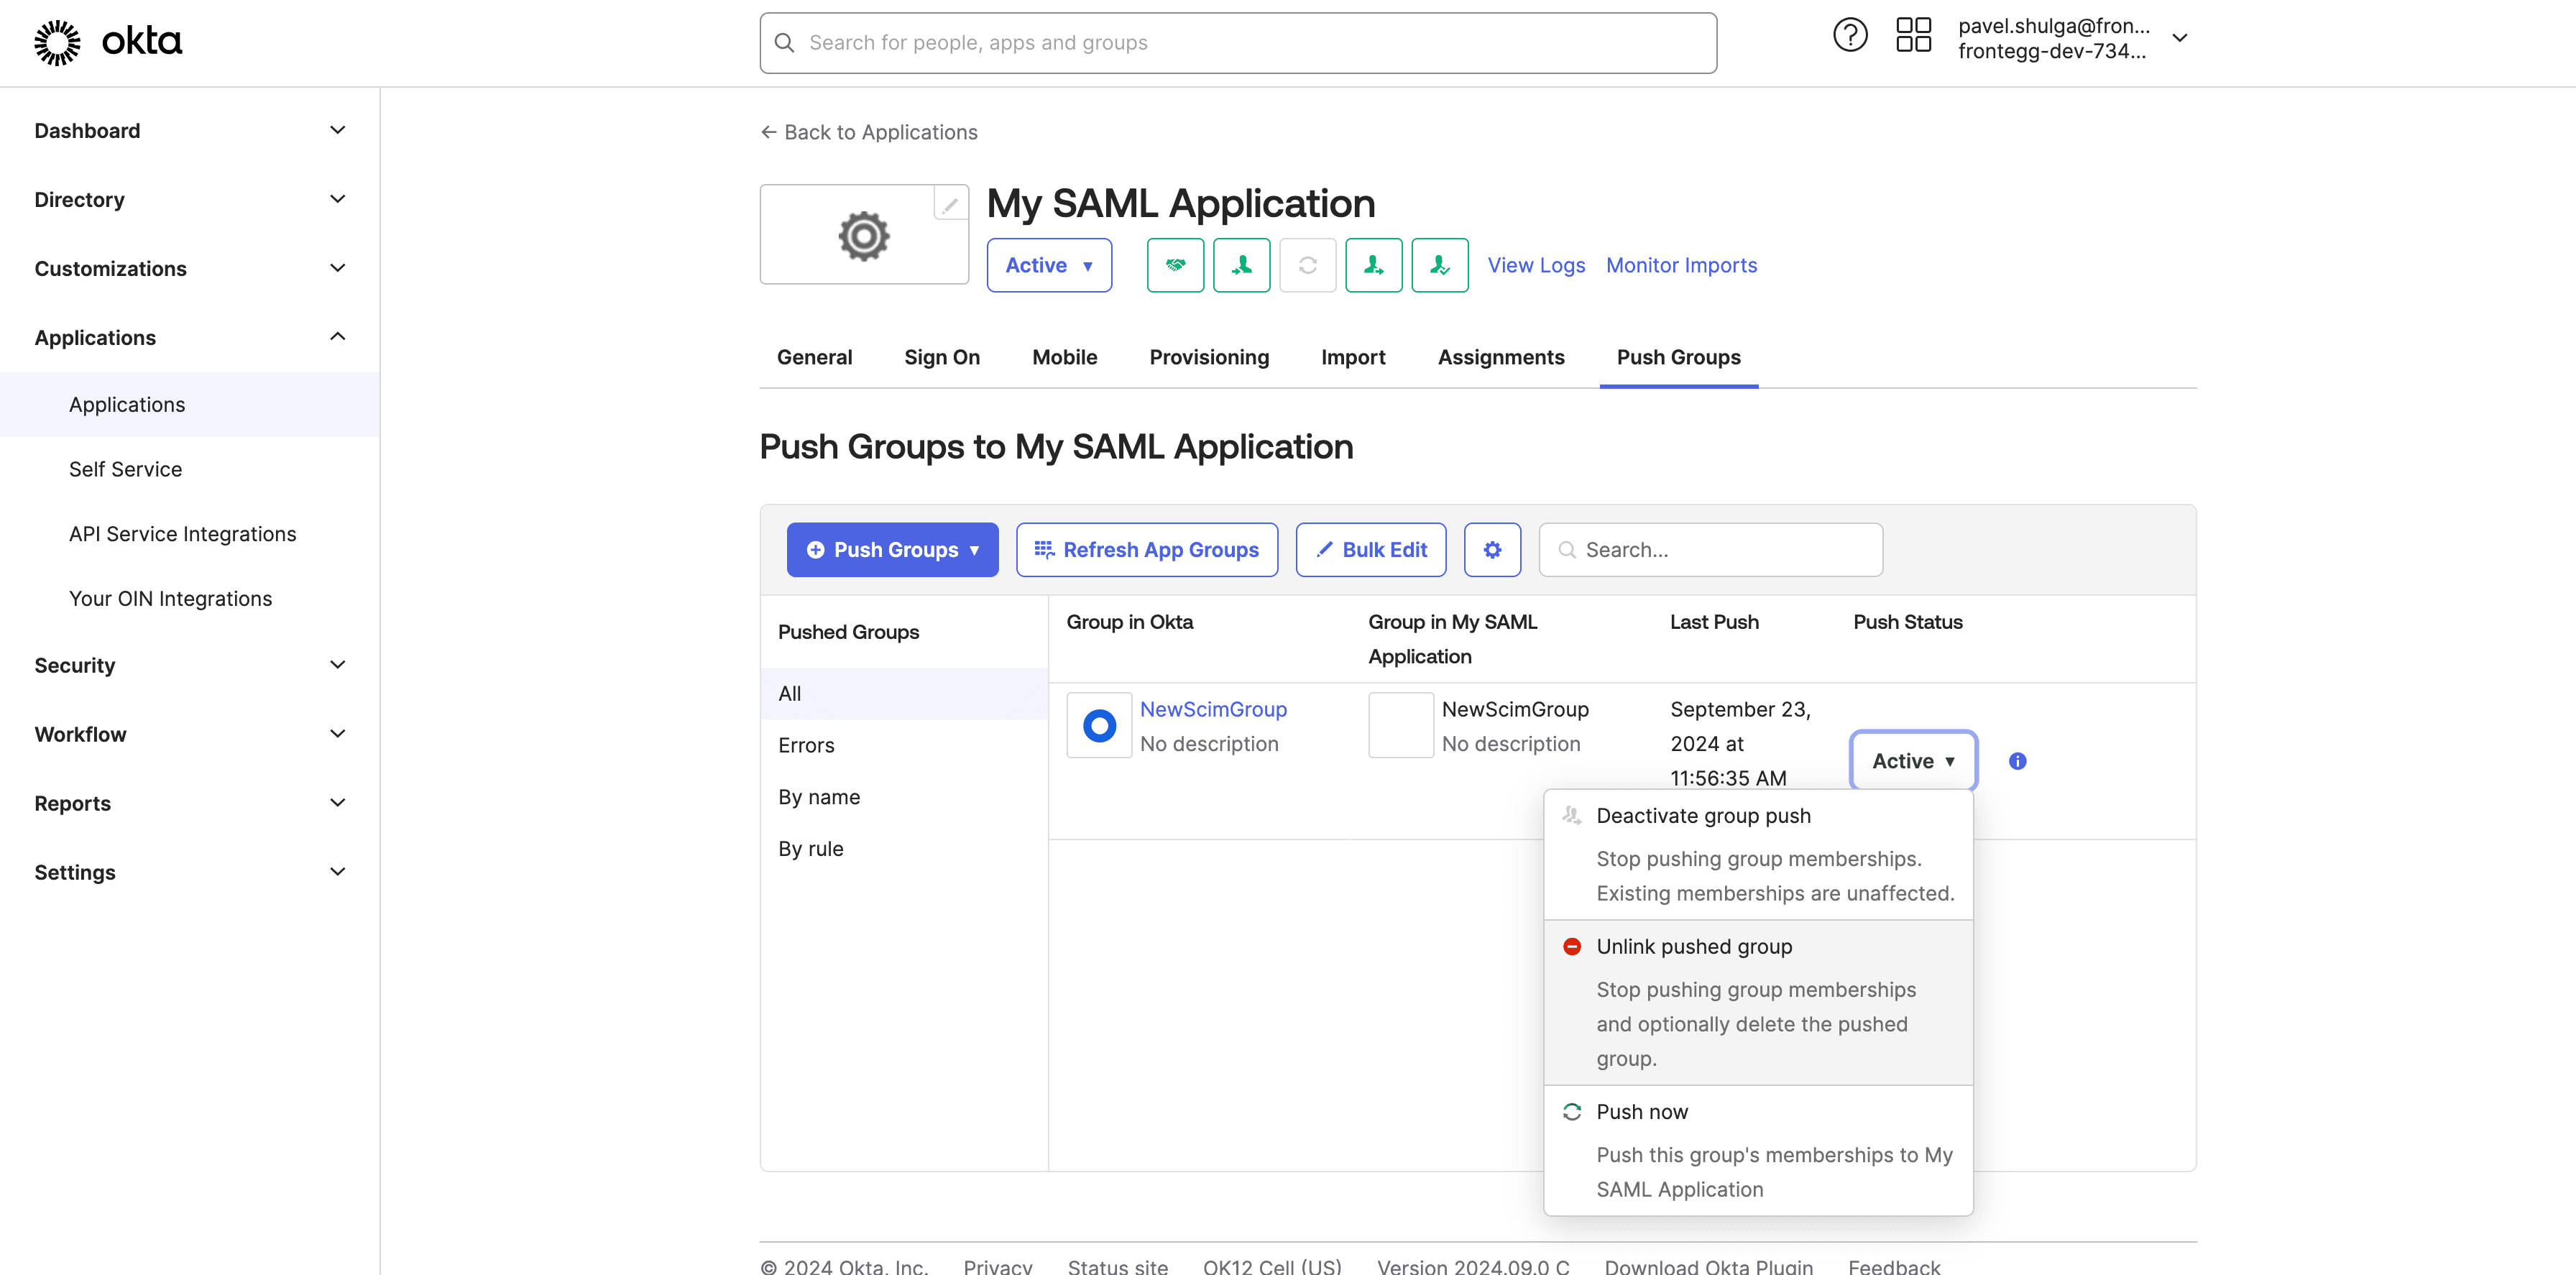Click the Deactivate group push icon

(1571, 816)
